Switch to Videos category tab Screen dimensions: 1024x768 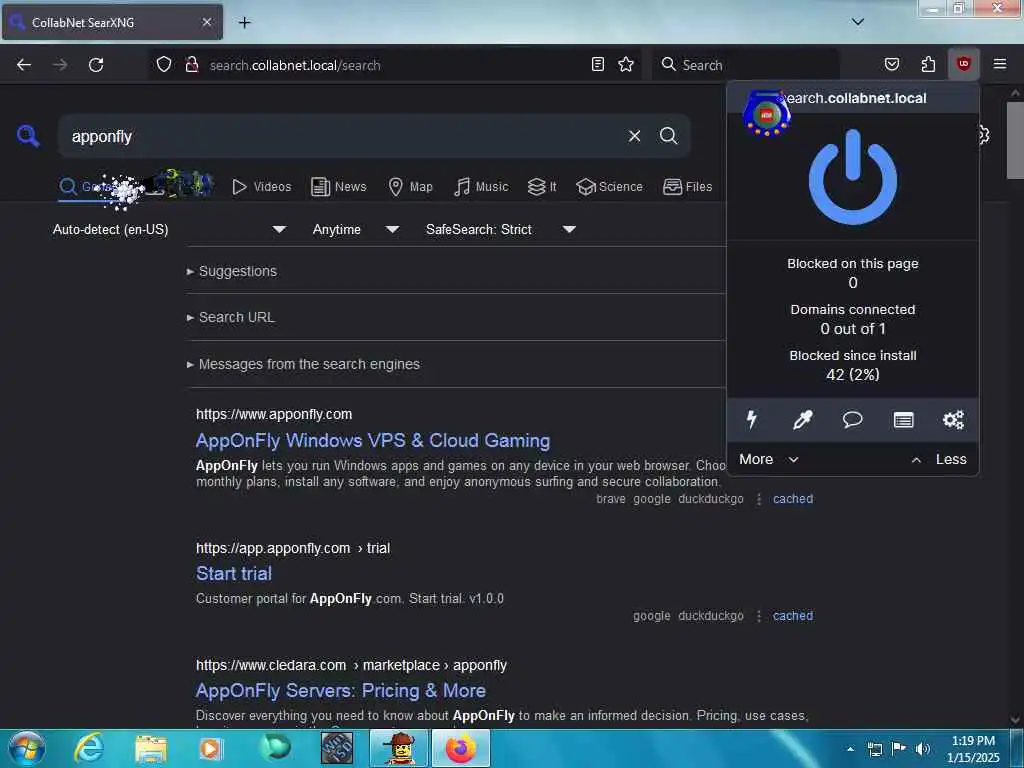(262, 187)
